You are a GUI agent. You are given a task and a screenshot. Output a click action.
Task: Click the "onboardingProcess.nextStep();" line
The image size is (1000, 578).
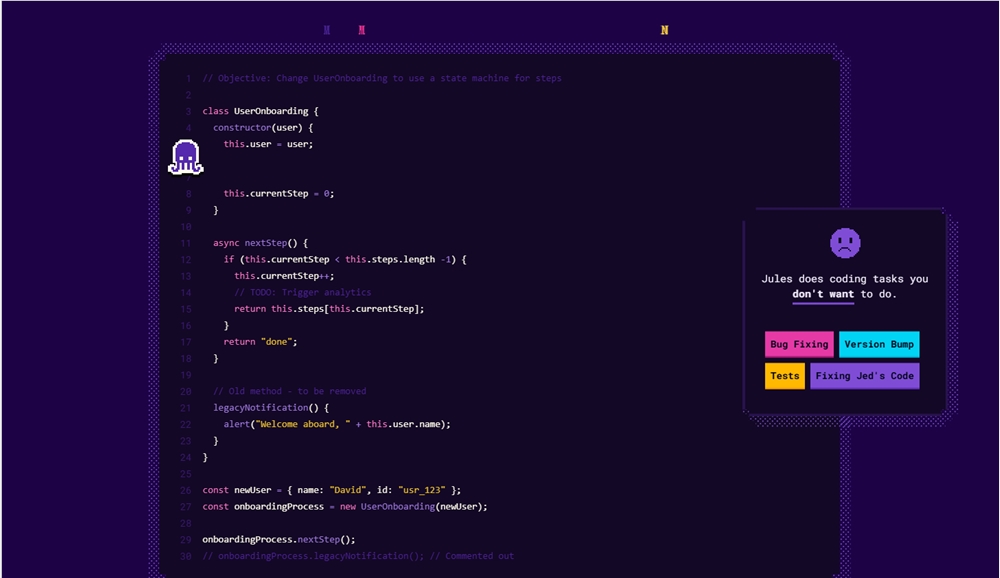279,540
